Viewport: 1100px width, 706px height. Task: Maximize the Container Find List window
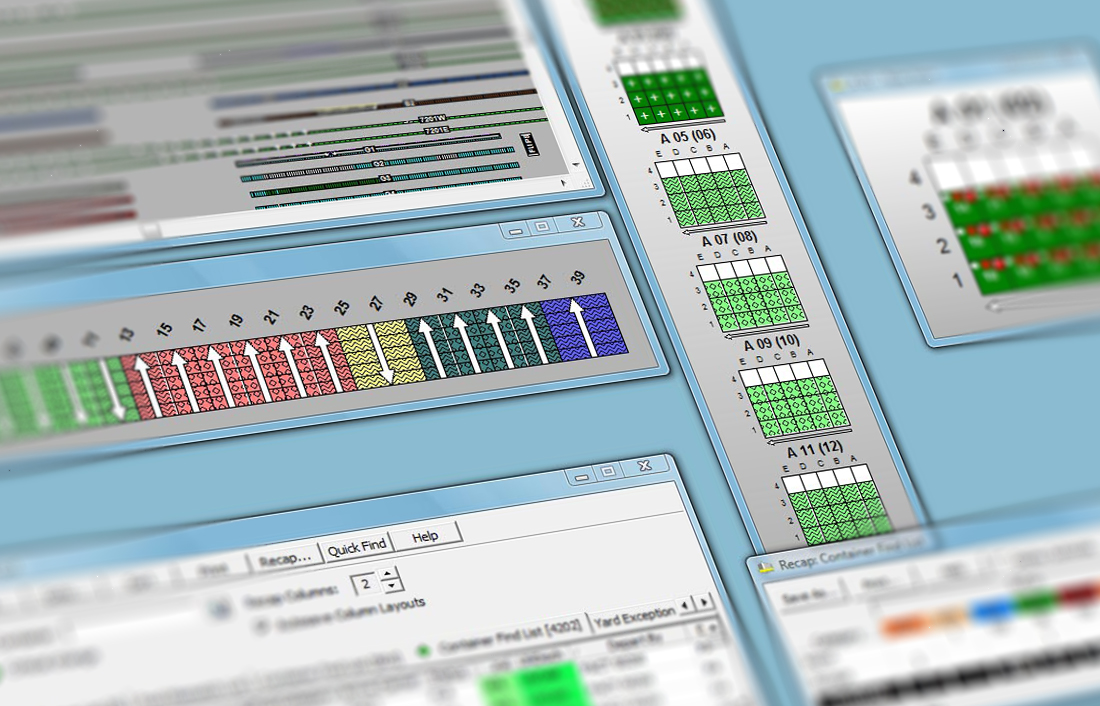[608, 472]
